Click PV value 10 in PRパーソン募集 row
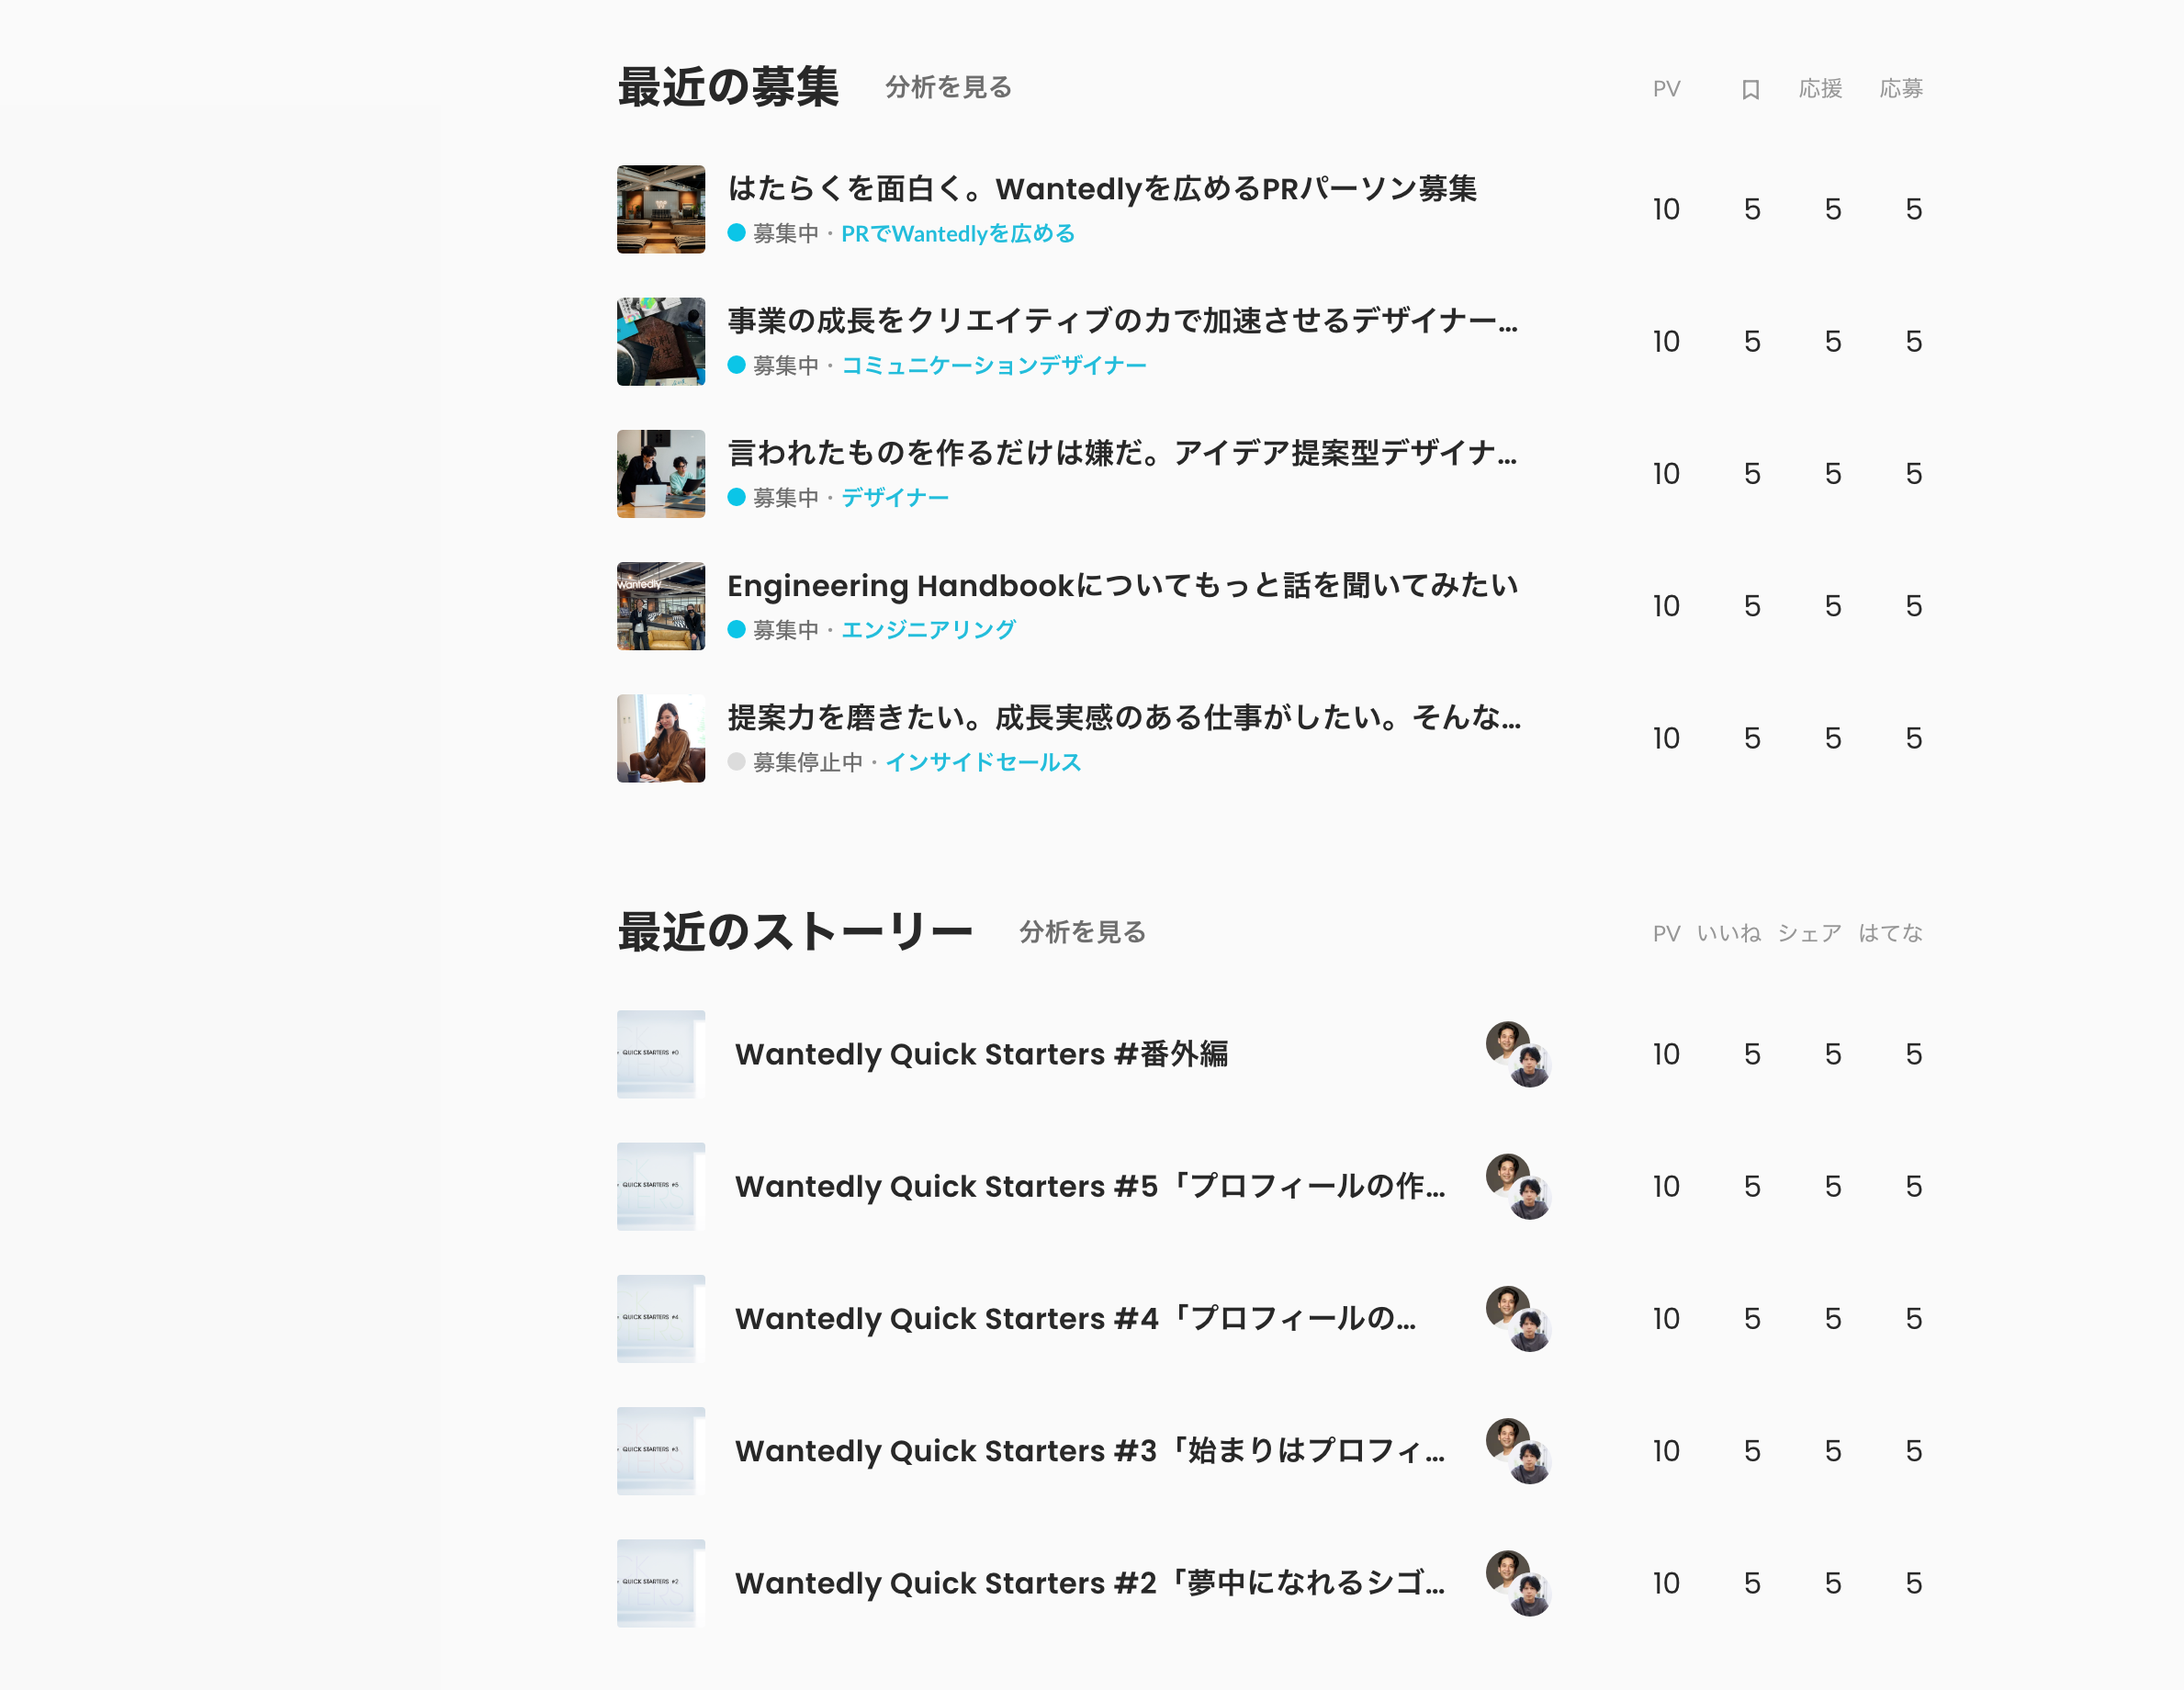The height and width of the screenshot is (1690, 2184). point(1666,209)
